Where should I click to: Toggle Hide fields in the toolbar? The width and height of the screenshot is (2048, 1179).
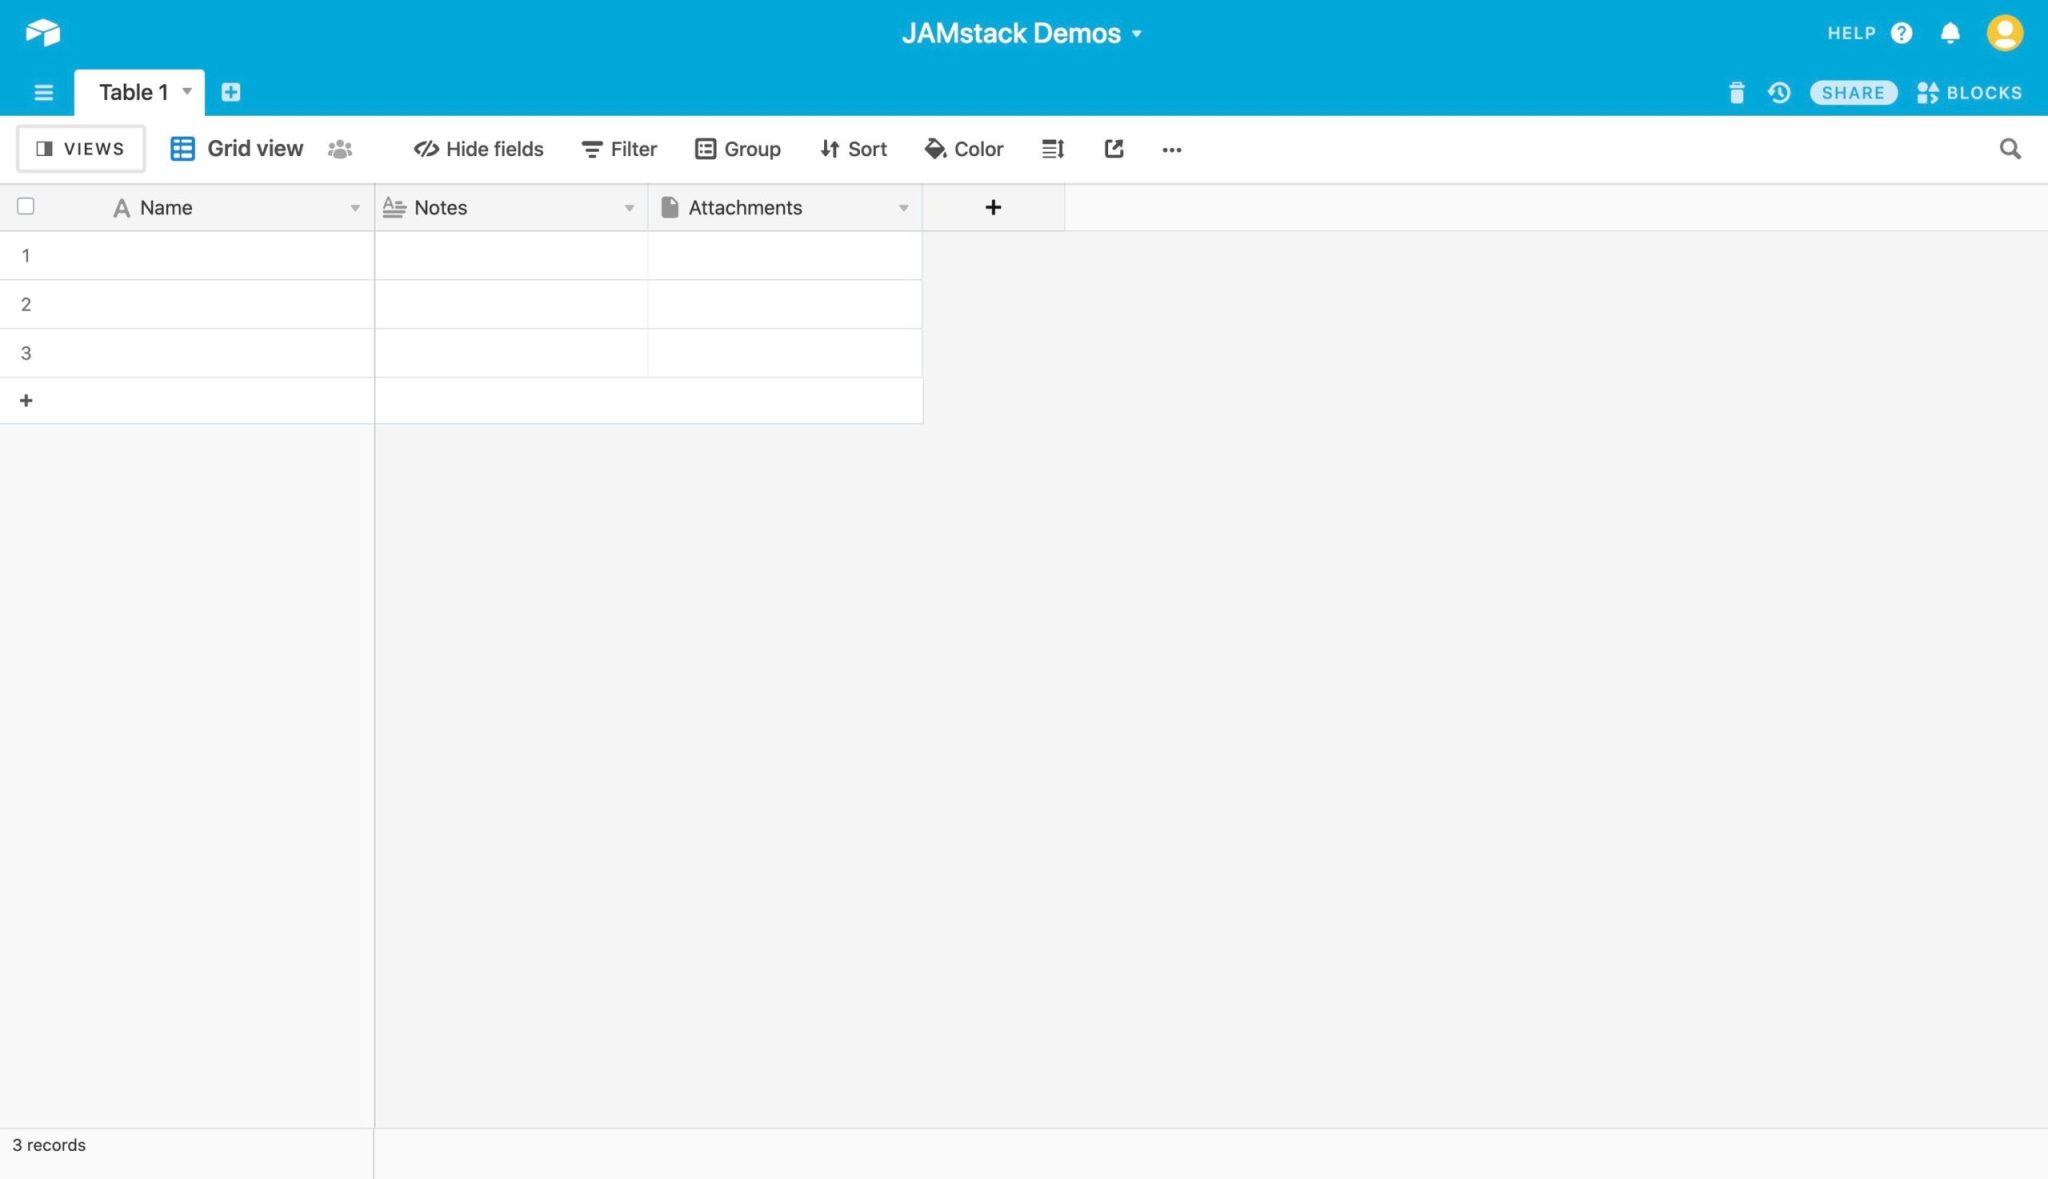point(478,148)
